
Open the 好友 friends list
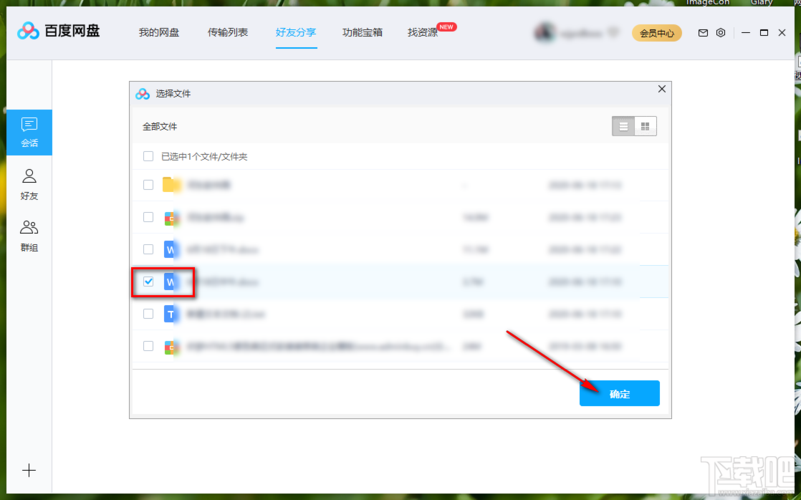point(29,184)
